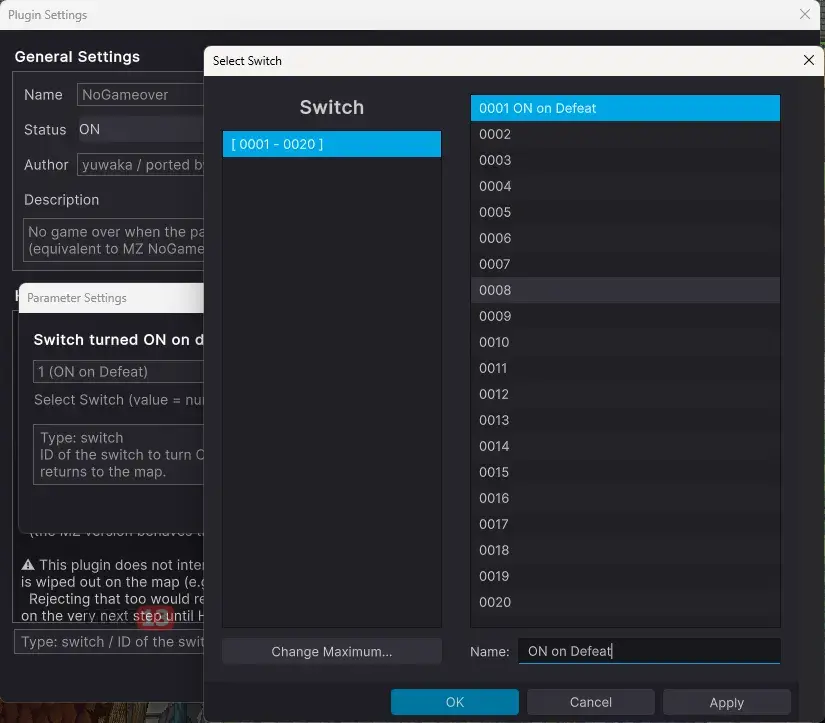Select switch 0017 in list
Viewport: 825px width, 723px height.
click(x=625, y=524)
